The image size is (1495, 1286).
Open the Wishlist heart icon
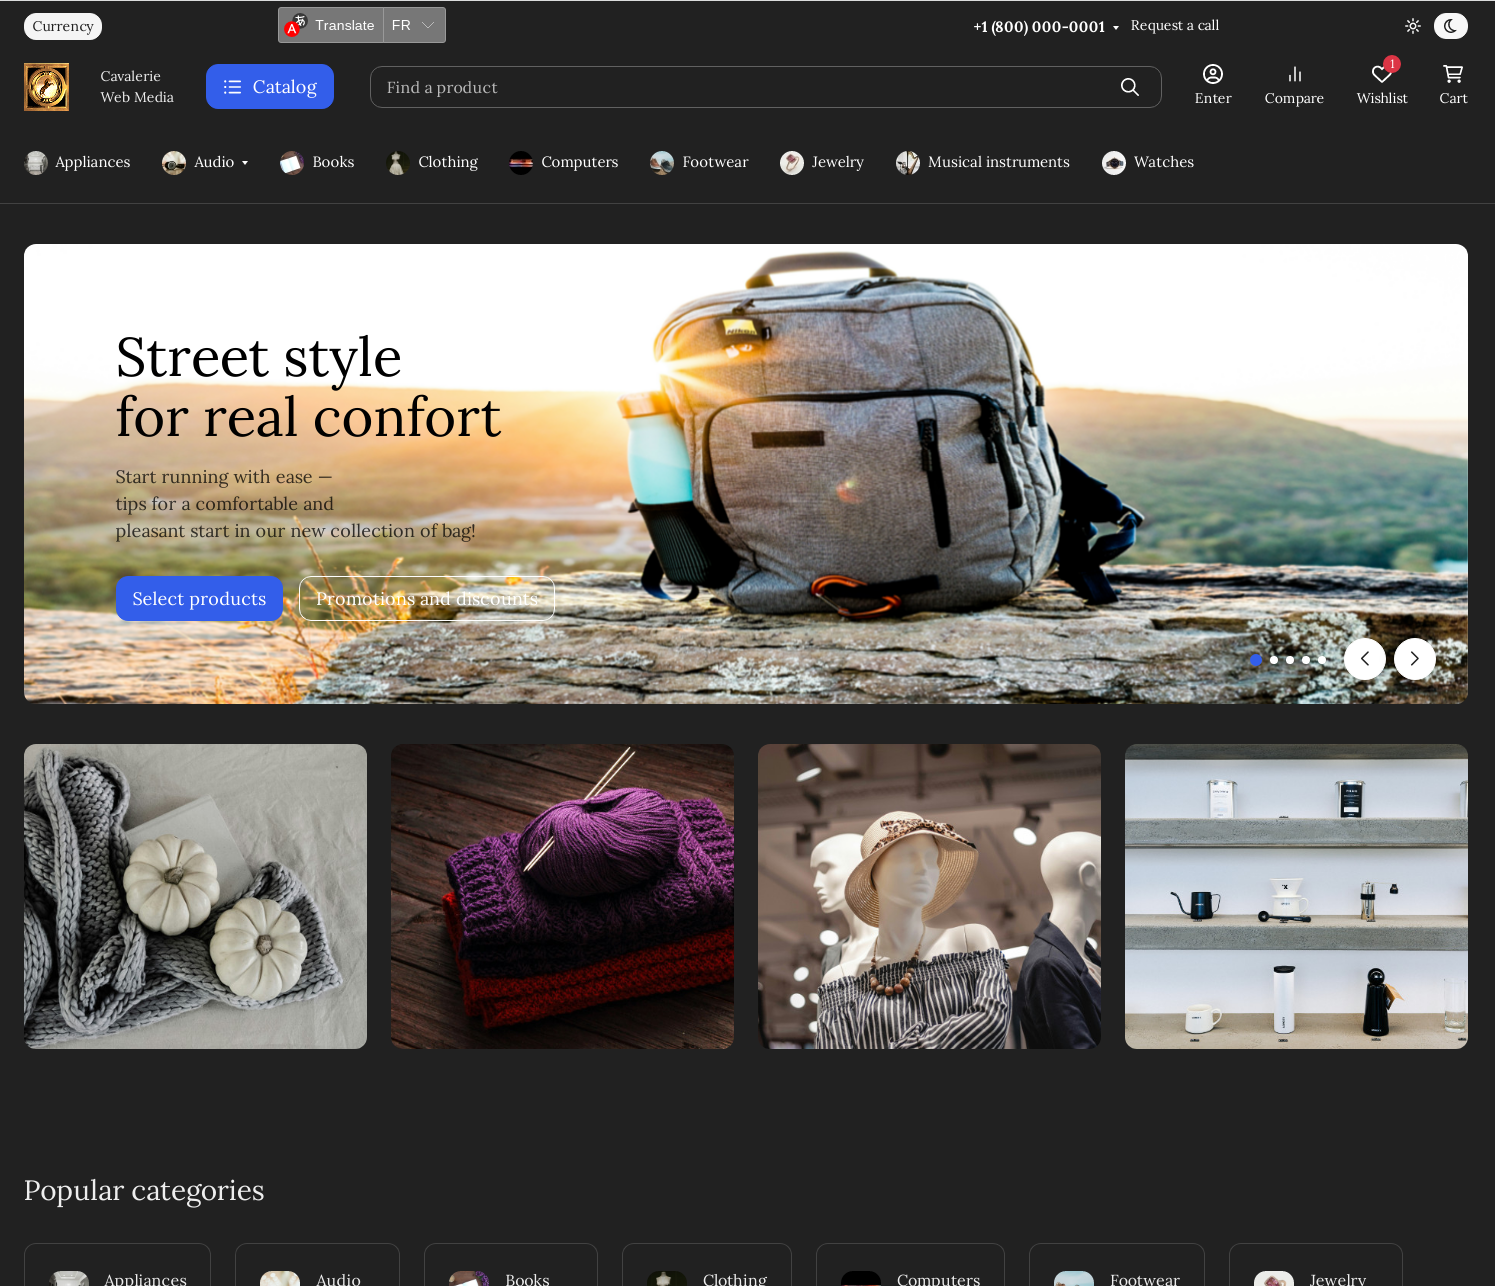pyautogui.click(x=1382, y=74)
